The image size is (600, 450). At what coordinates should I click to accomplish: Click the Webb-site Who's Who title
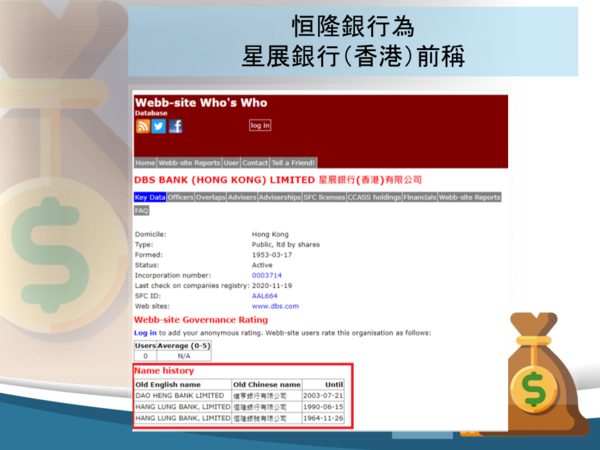[x=201, y=103]
